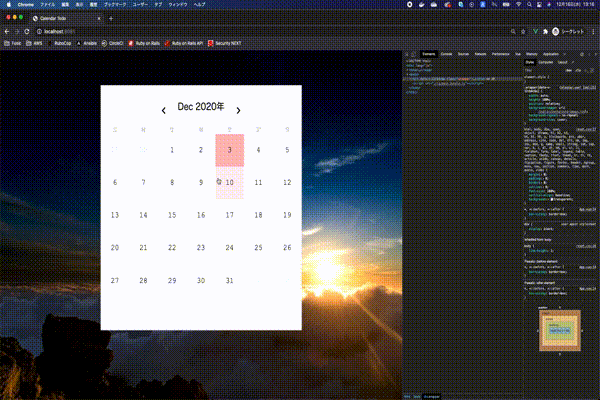This screenshot has height=400, width=600.
Task: Open the Layout sidebar tab
Action: (x=562, y=62)
